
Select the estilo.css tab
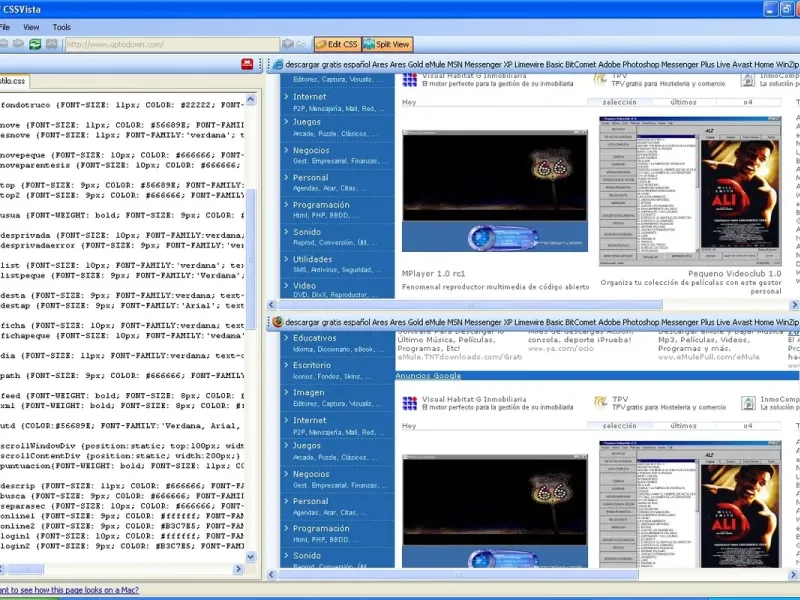click(13, 81)
